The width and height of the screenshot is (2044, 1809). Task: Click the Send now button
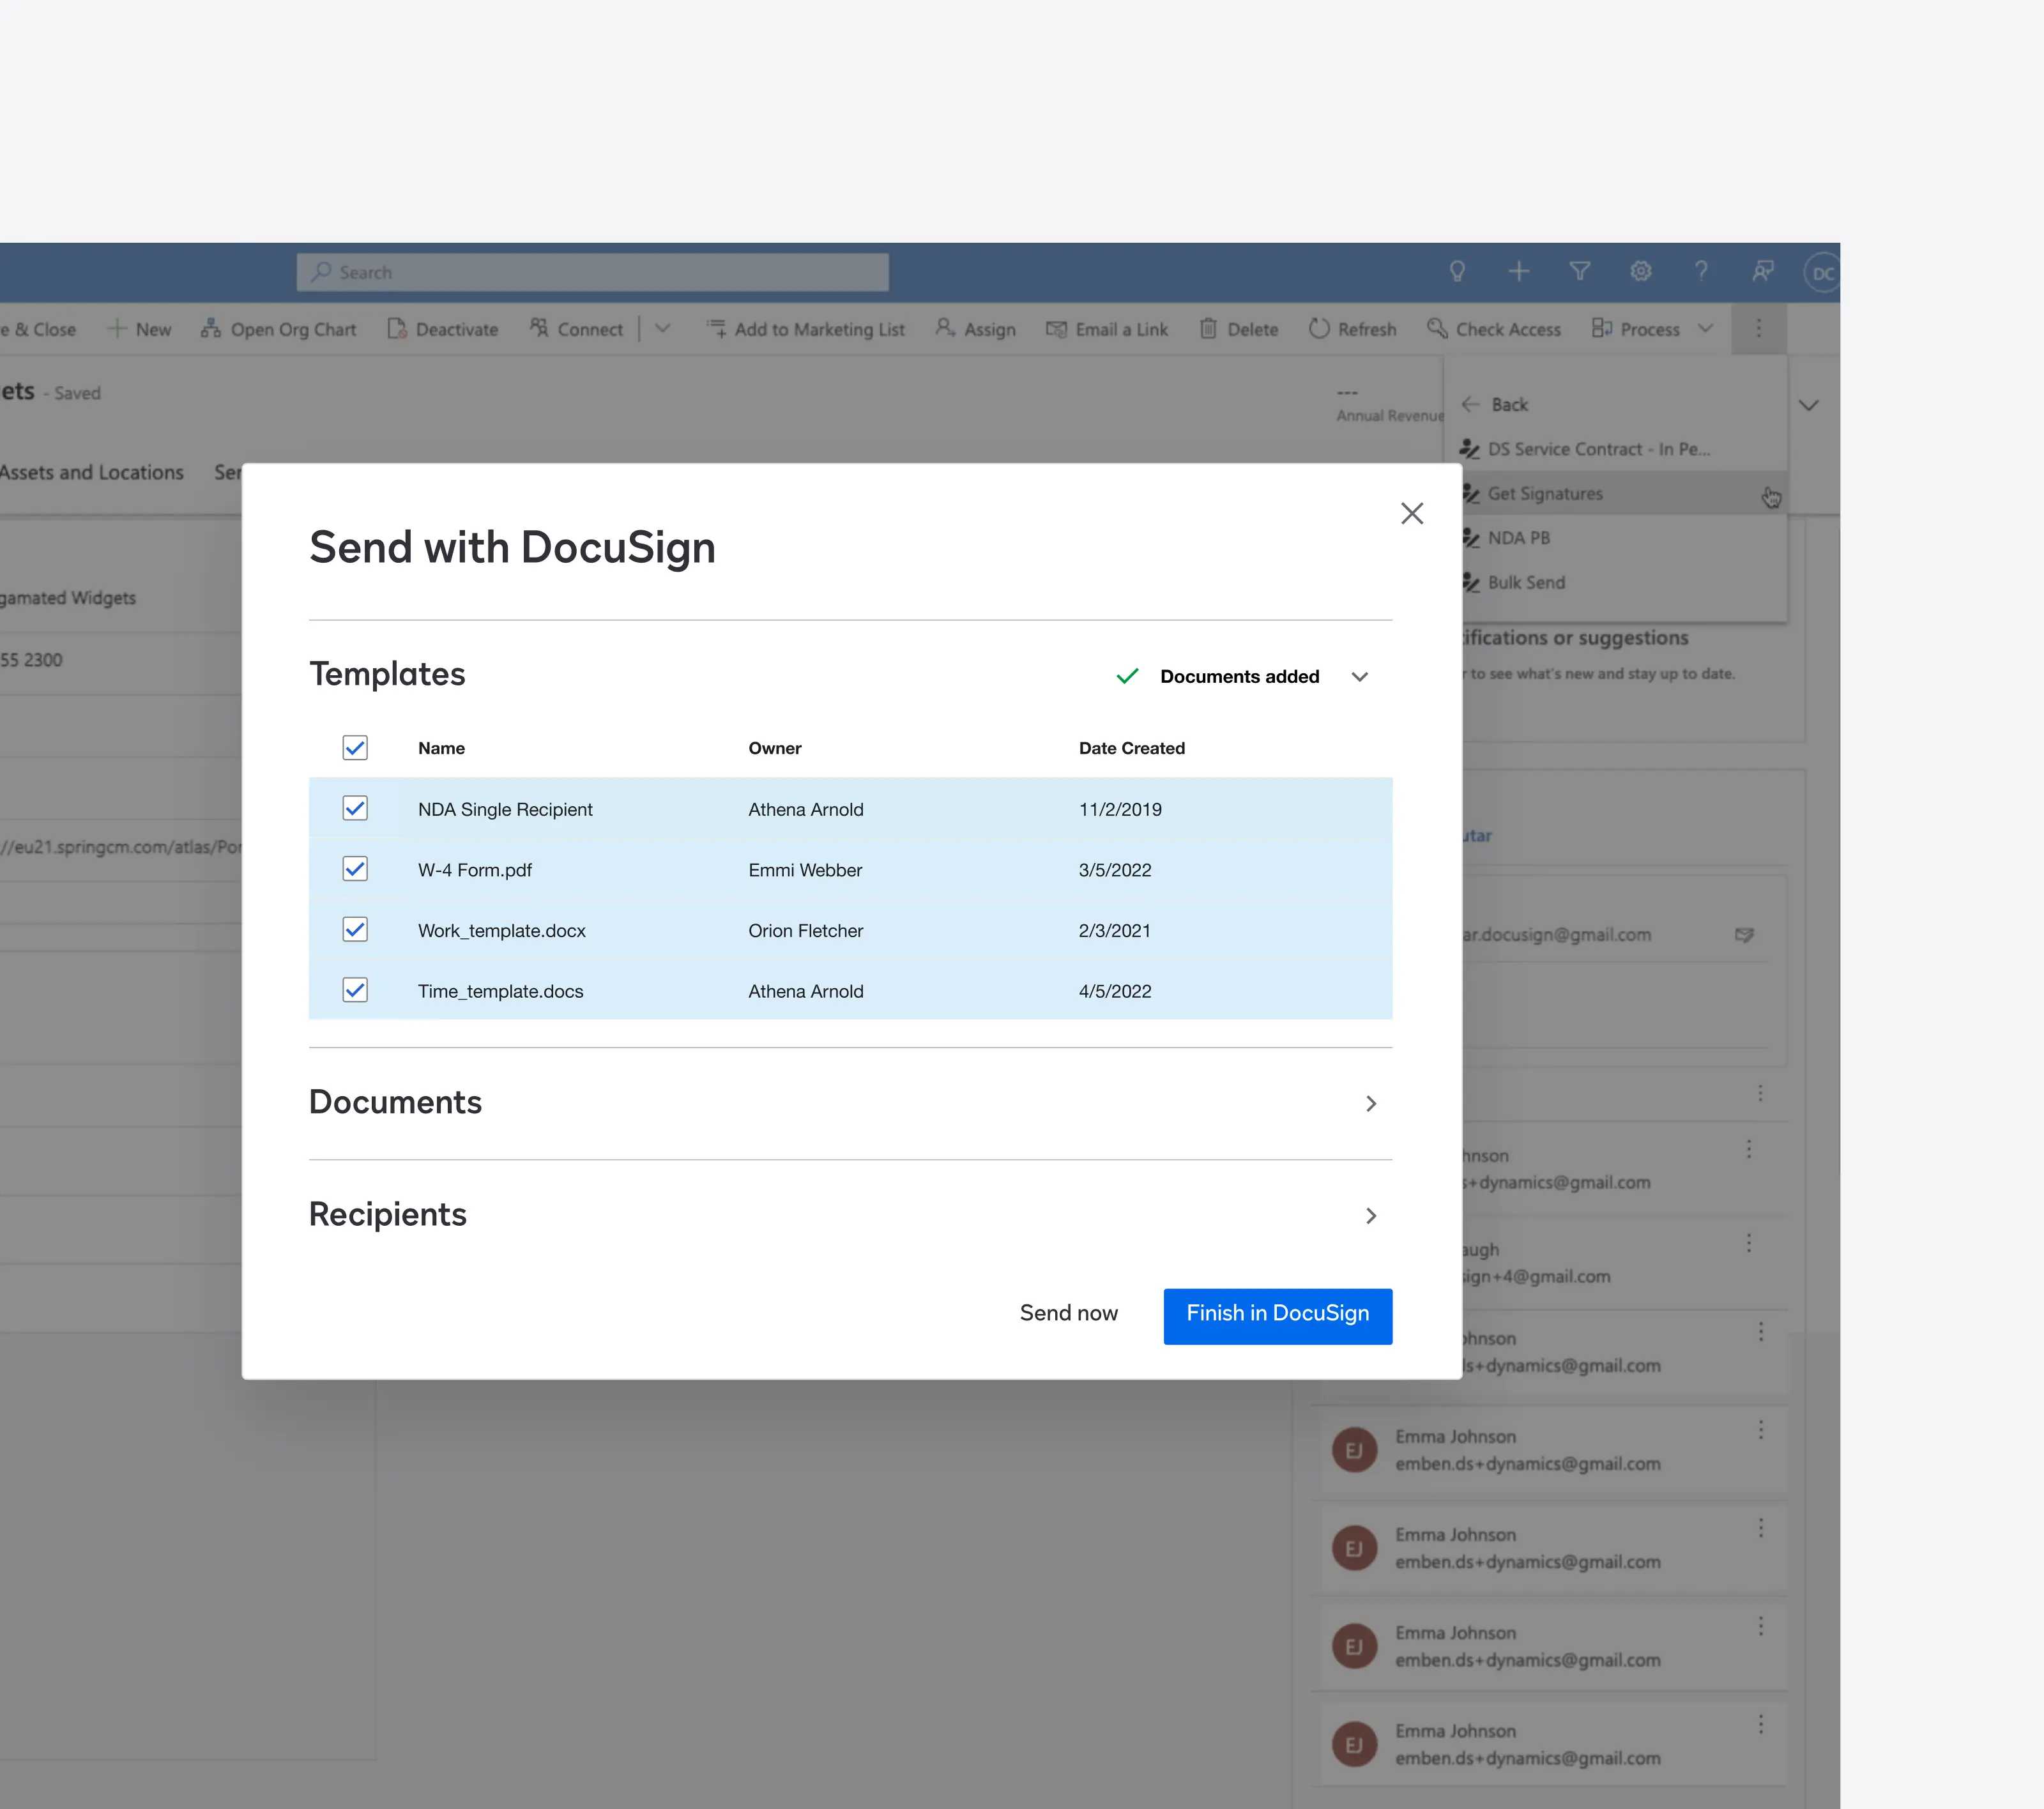tap(1068, 1313)
